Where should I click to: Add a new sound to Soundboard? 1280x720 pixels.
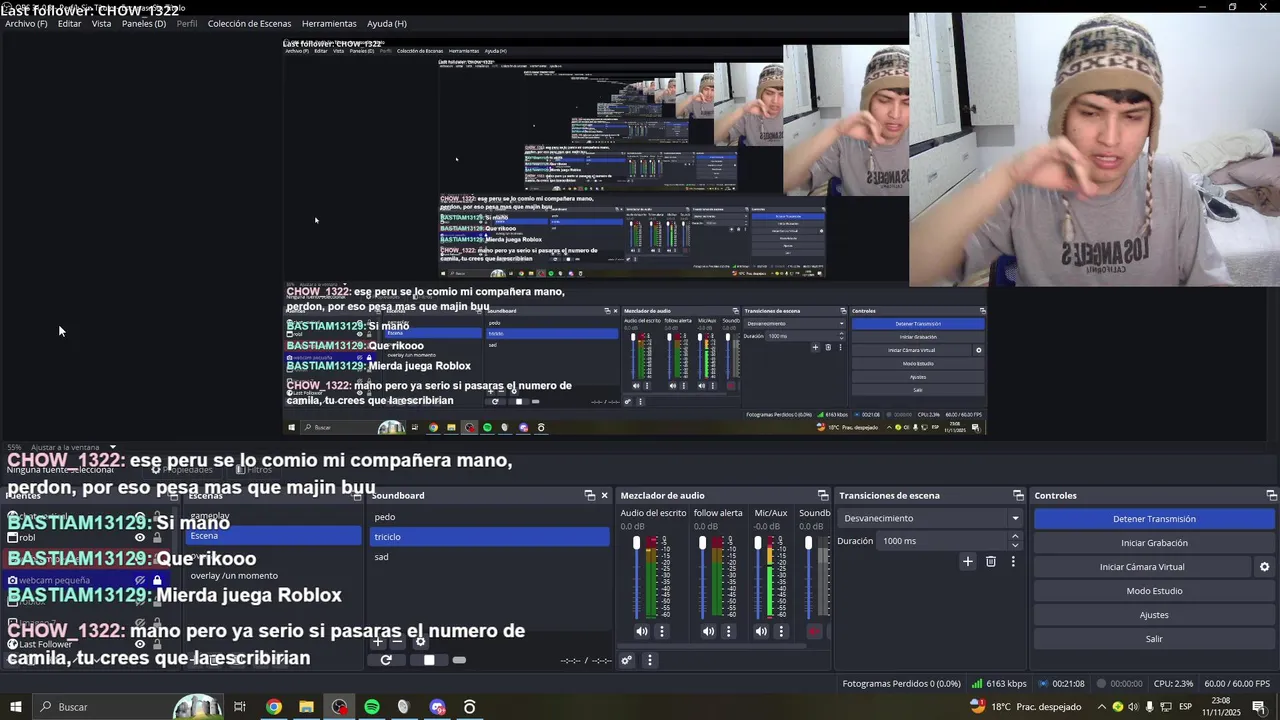(x=378, y=642)
